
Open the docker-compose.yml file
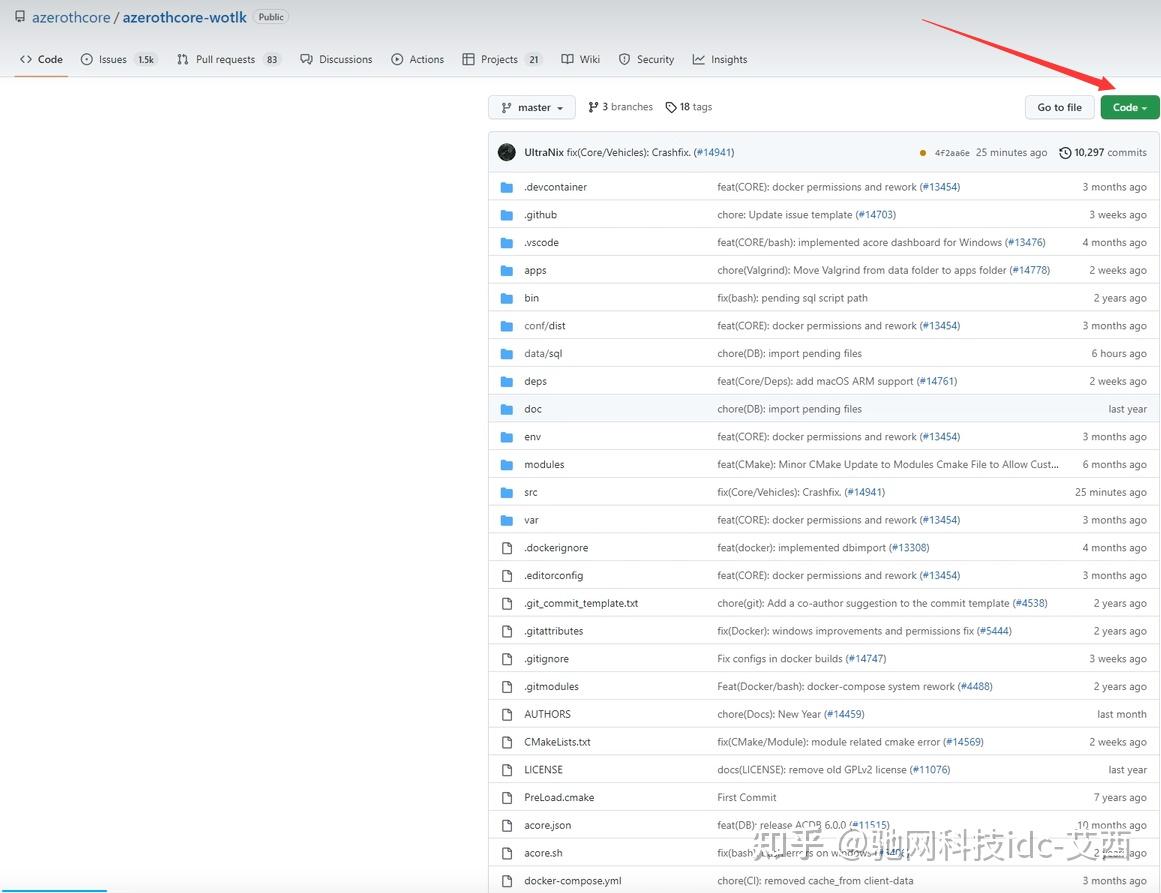point(573,881)
